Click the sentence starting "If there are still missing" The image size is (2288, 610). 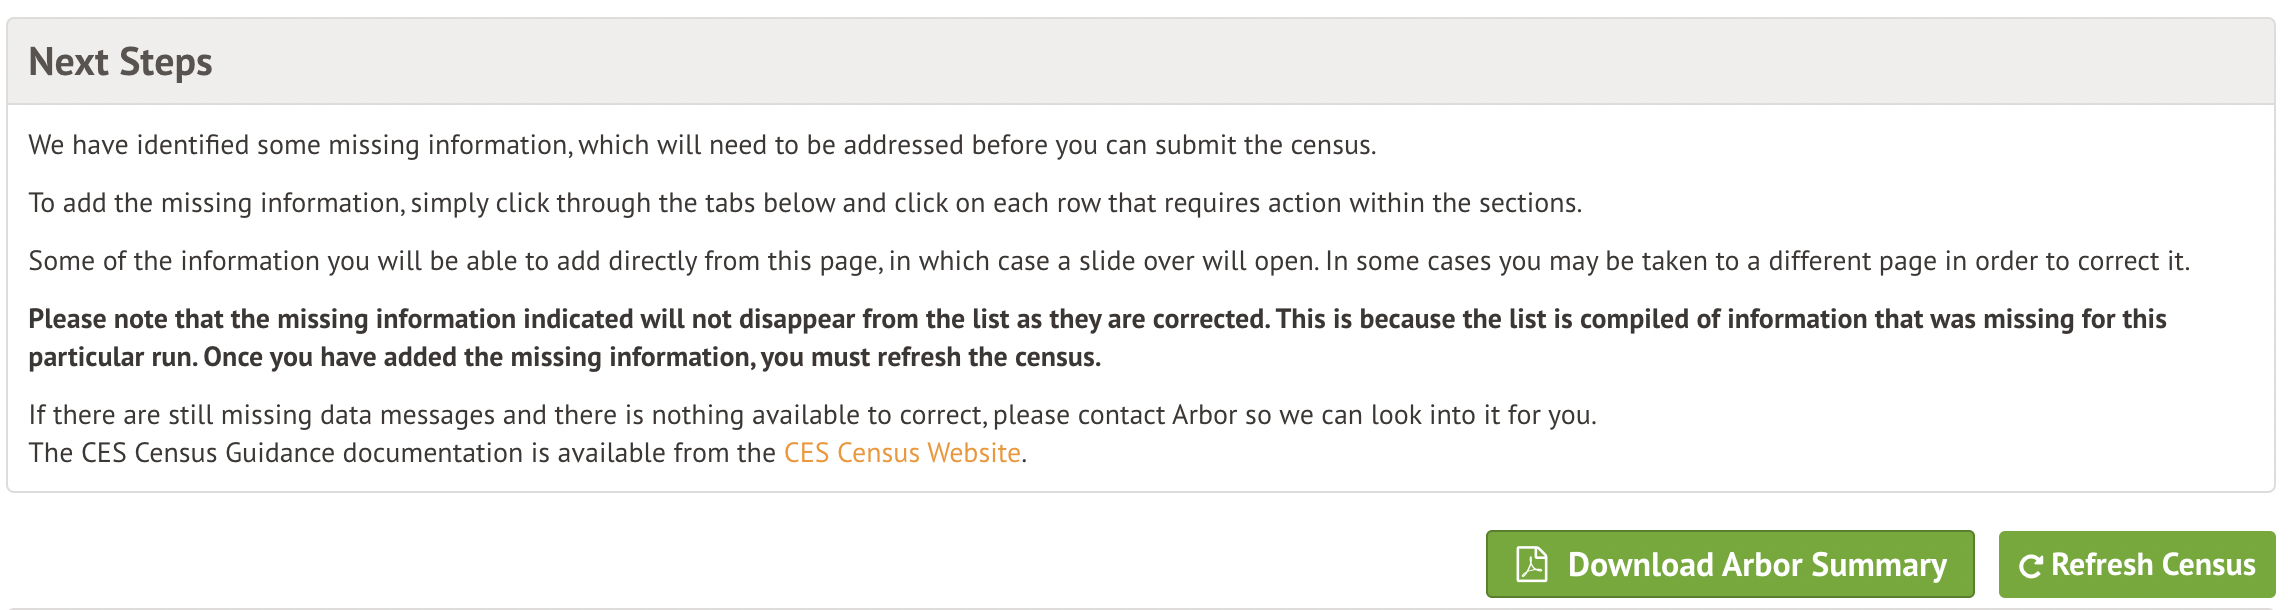812,415
